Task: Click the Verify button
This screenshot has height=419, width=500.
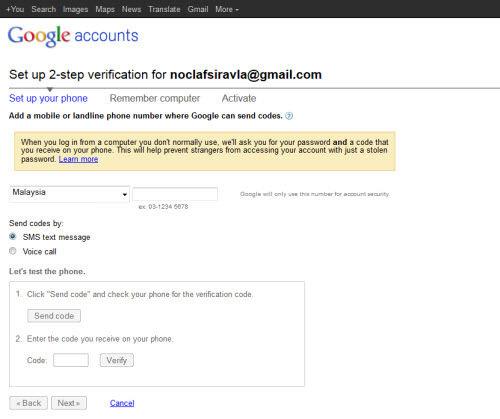Action: click(x=117, y=360)
